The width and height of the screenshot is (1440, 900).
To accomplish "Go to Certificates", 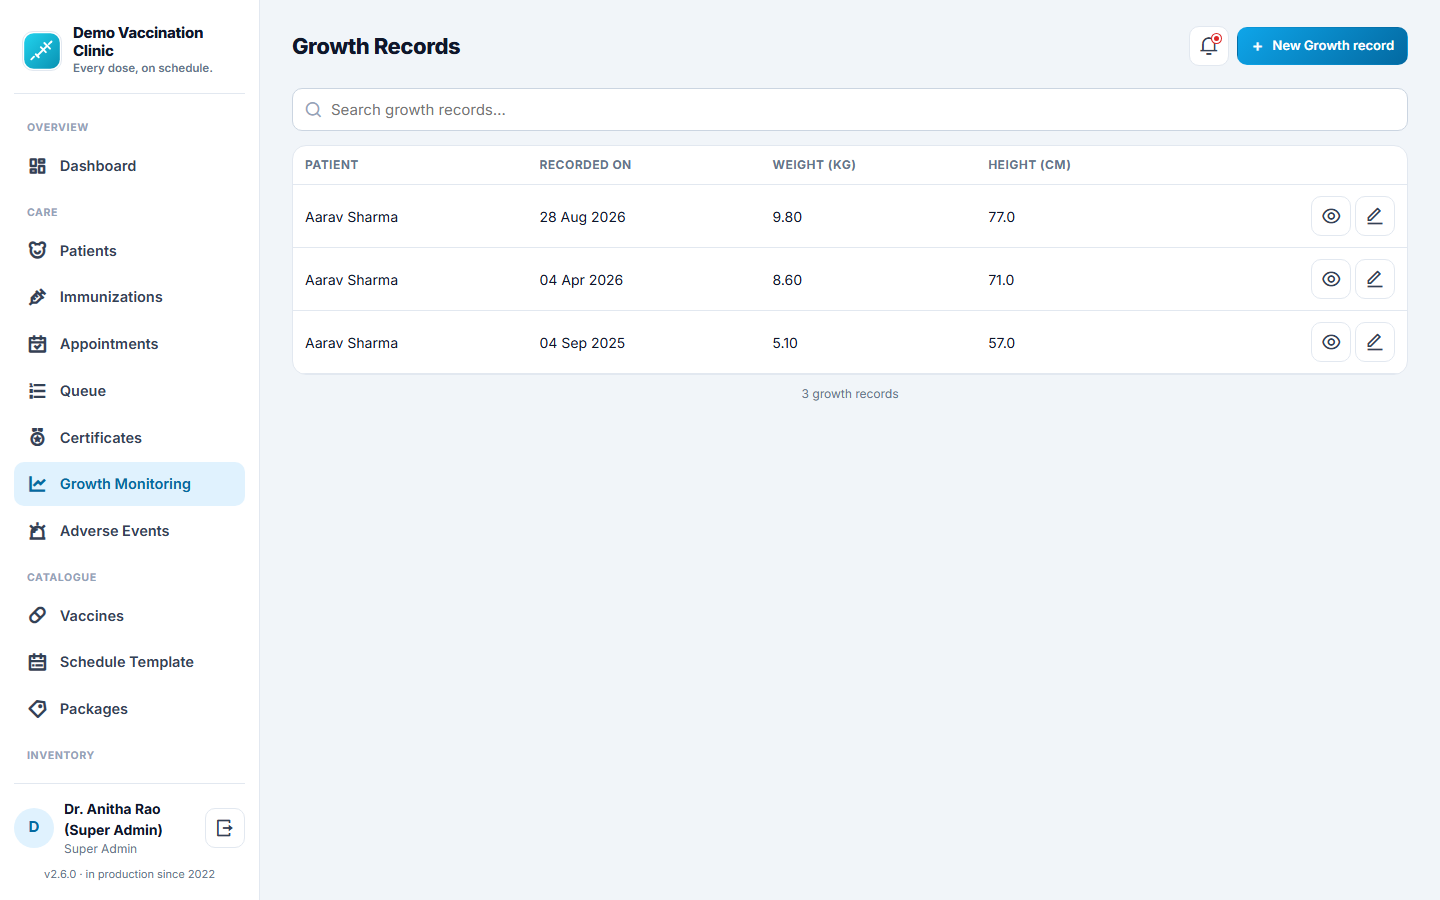I will pyautogui.click(x=129, y=438).
